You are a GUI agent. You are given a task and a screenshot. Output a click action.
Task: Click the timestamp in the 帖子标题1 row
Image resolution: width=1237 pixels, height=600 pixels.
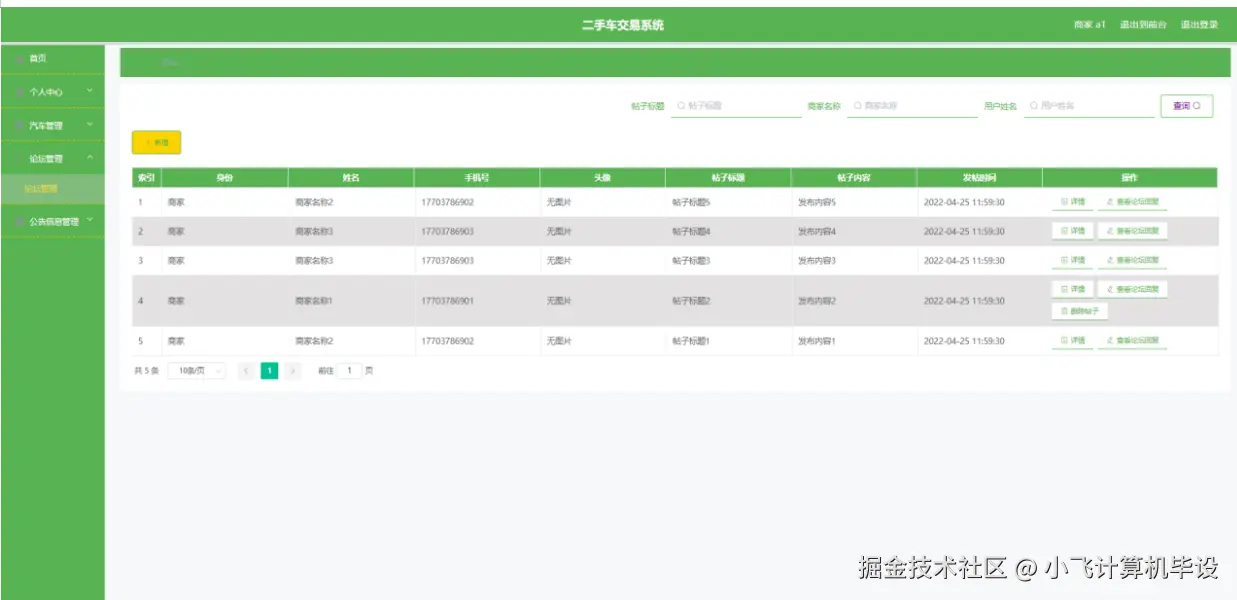point(964,341)
